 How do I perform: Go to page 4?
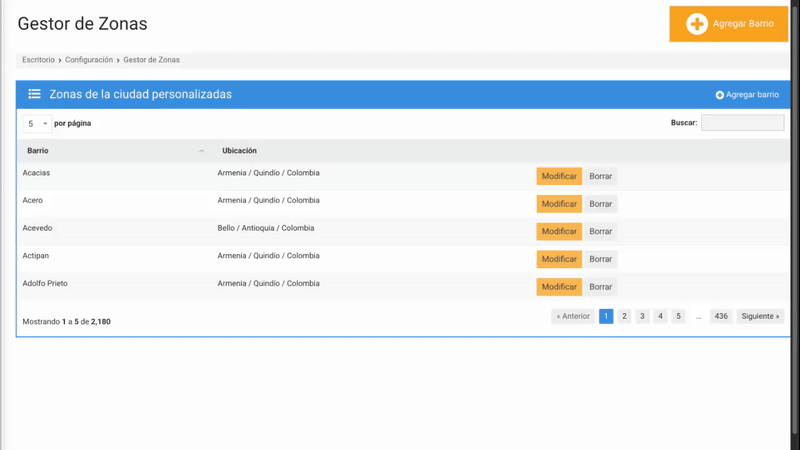pos(660,316)
